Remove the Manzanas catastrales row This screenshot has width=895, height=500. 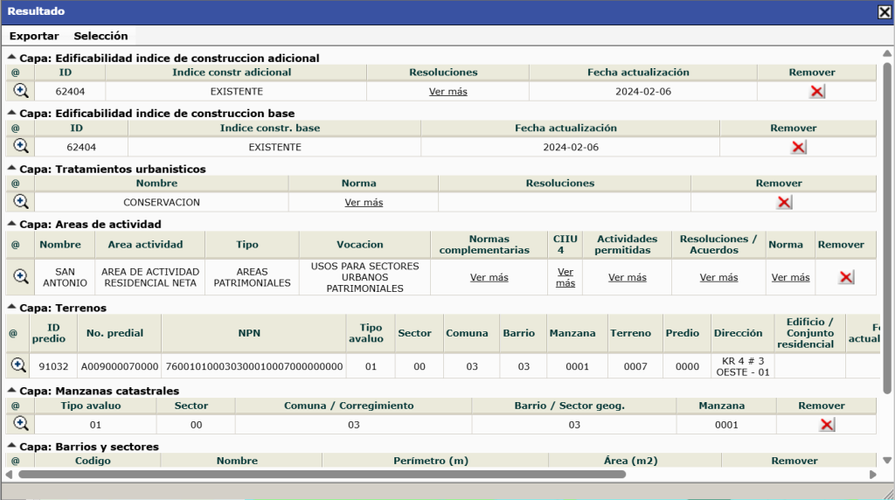[x=827, y=425]
